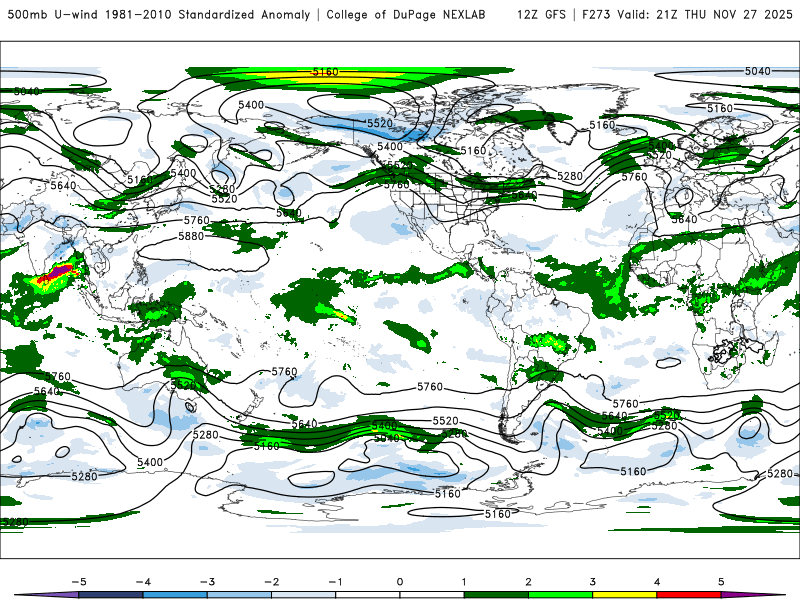Click the colorbar label "-1"
Screen dimensions: 800x600
pos(335,582)
